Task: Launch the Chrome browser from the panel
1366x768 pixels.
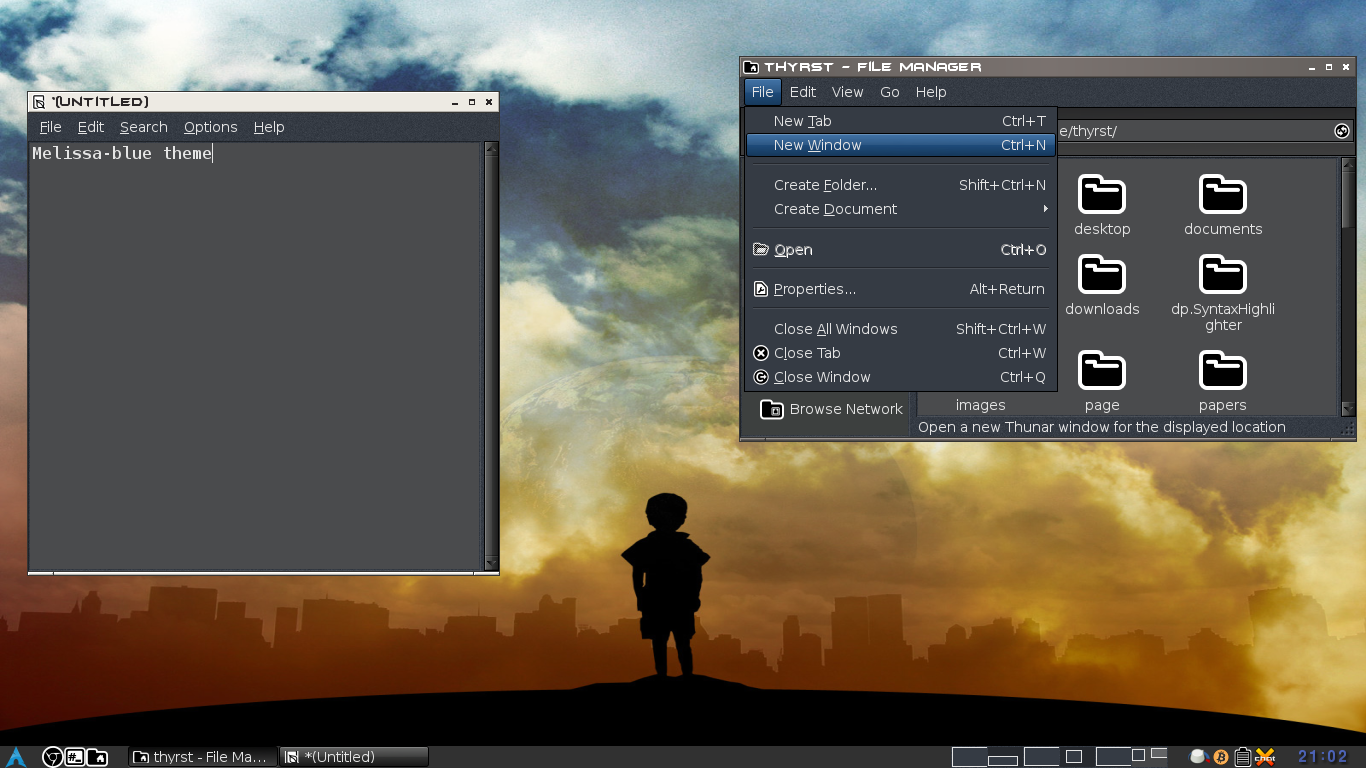Action: point(52,757)
